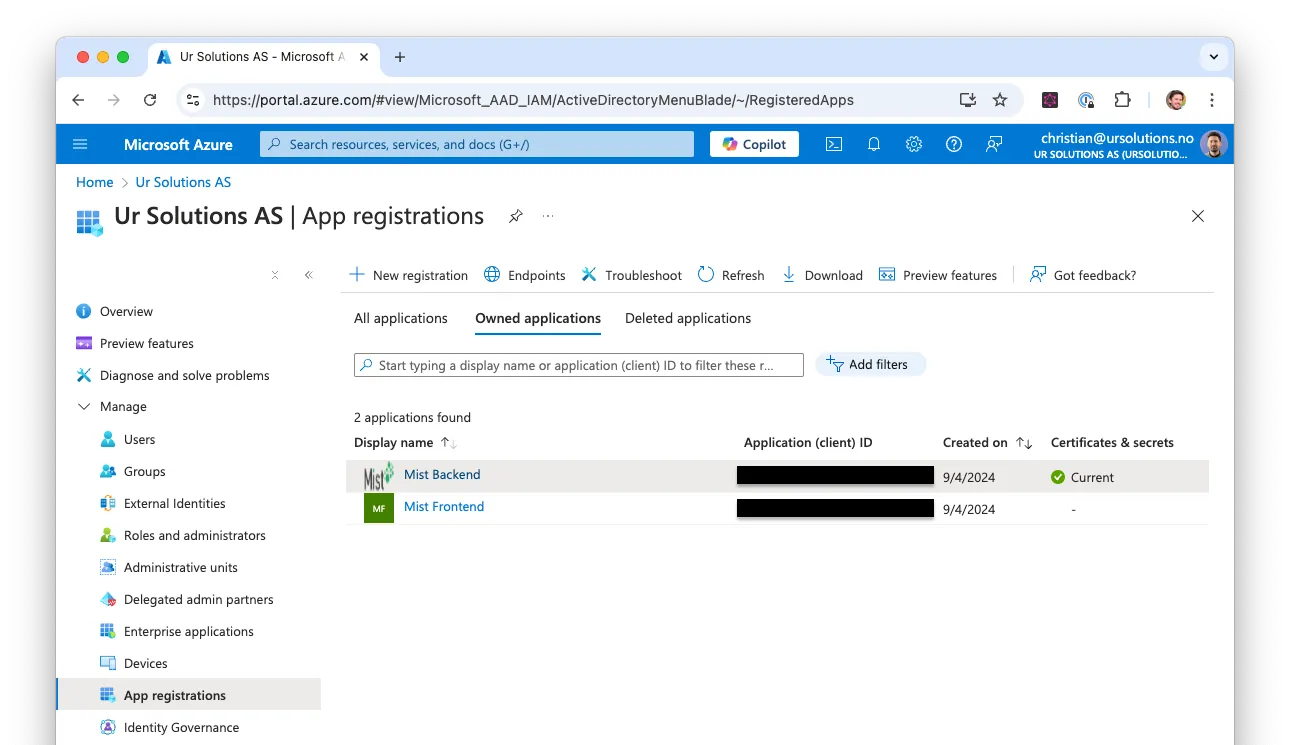Screen dimensions: 1290x745
Task: Open Delegated admin partners
Action: [x=189, y=599]
